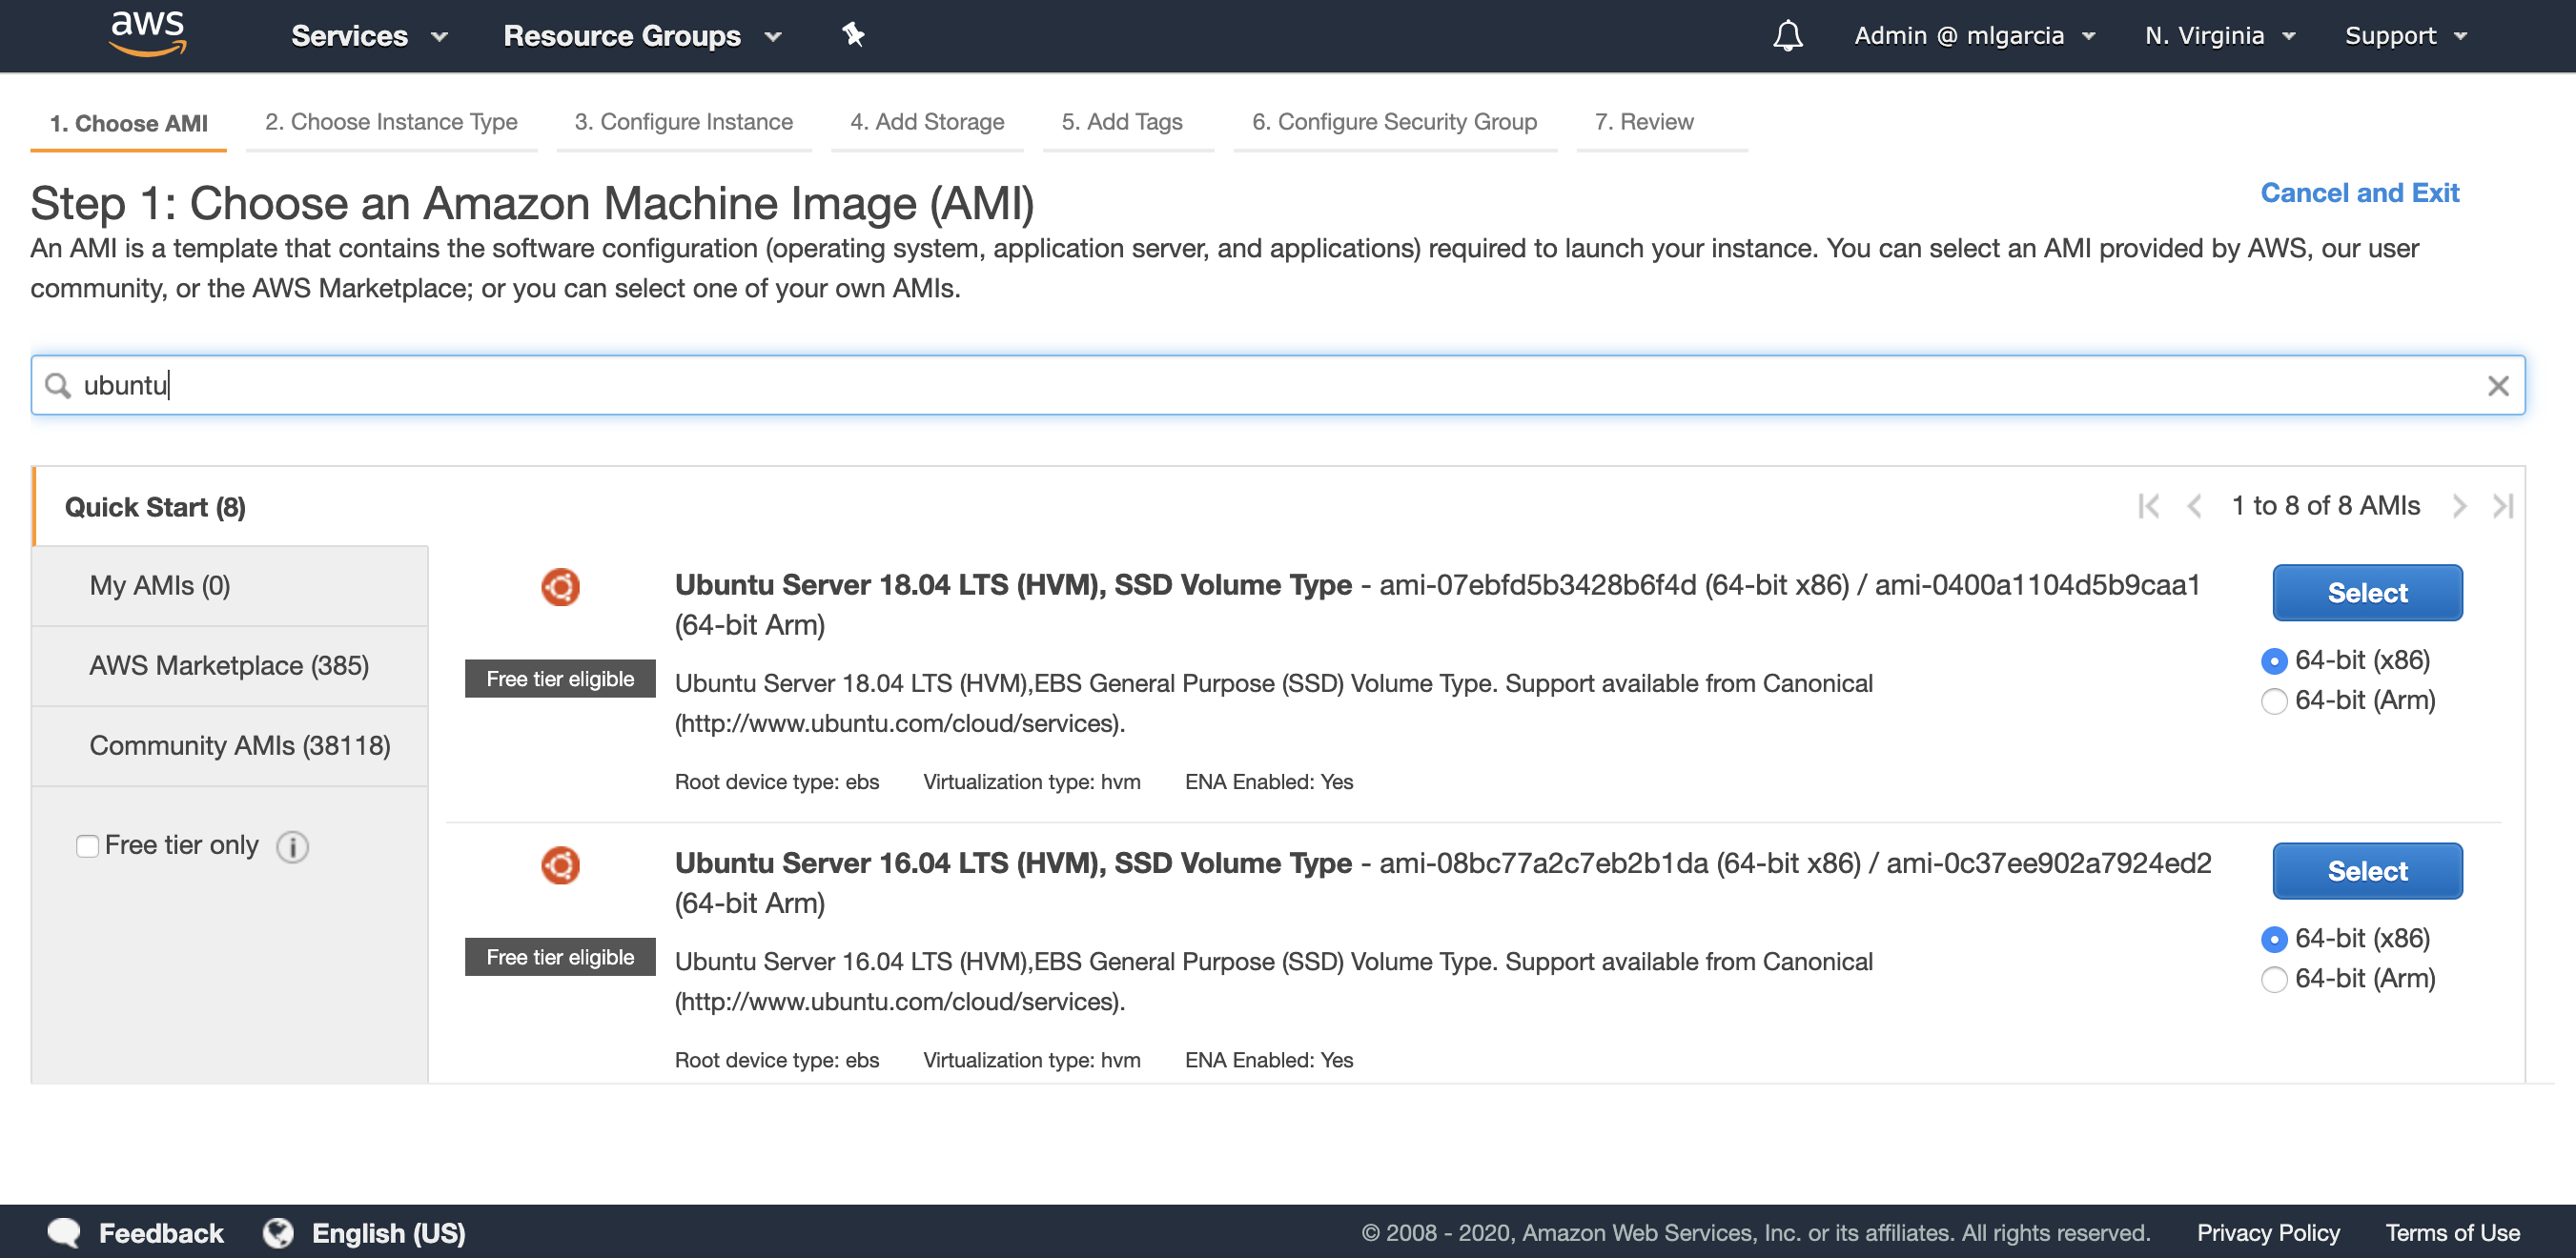The height and width of the screenshot is (1258, 2576).
Task: Click into the AMI search field
Action: point(1200,385)
